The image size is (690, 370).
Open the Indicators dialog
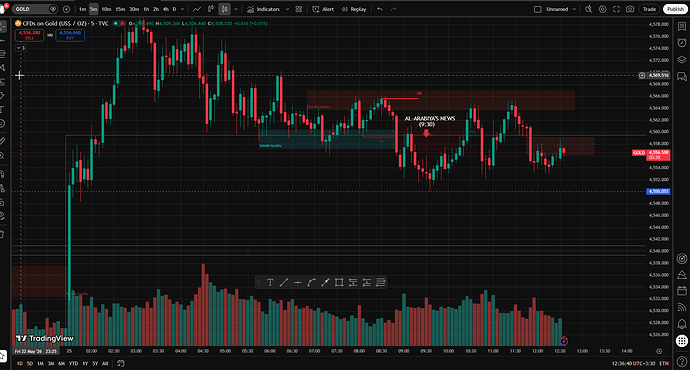[263, 9]
